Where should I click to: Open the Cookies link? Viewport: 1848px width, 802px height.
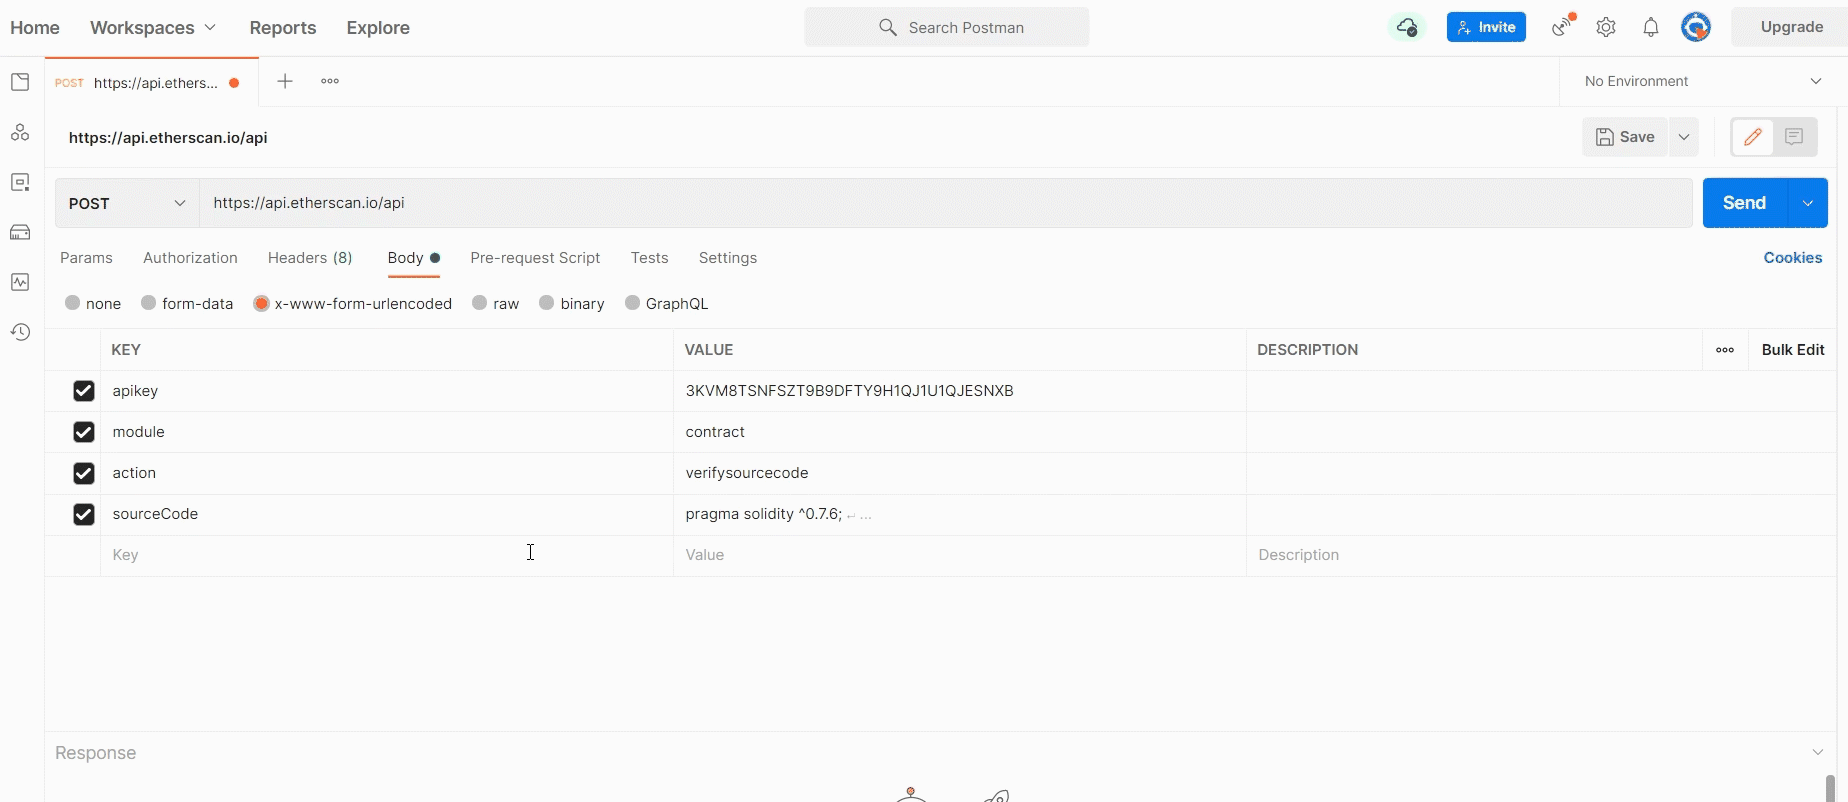coord(1792,258)
